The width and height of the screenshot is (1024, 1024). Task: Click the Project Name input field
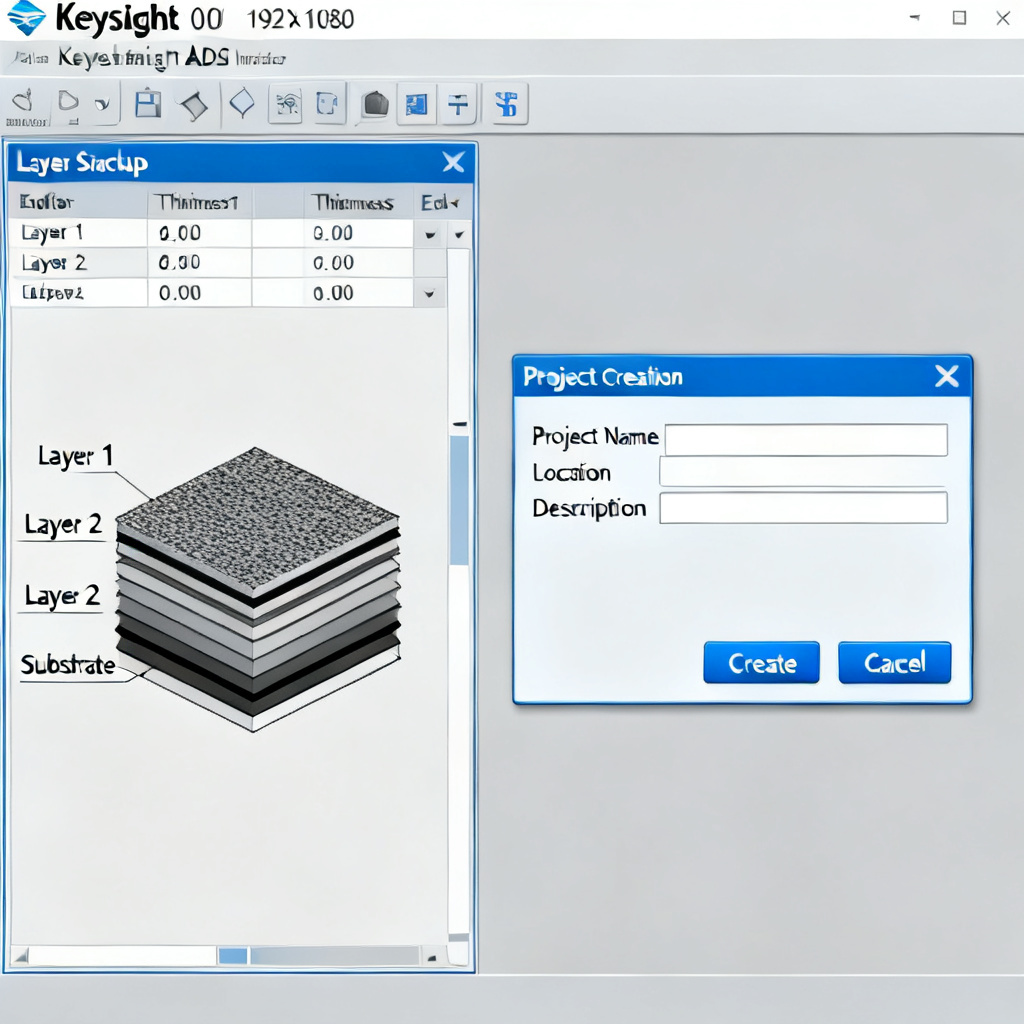pyautogui.click(x=807, y=440)
